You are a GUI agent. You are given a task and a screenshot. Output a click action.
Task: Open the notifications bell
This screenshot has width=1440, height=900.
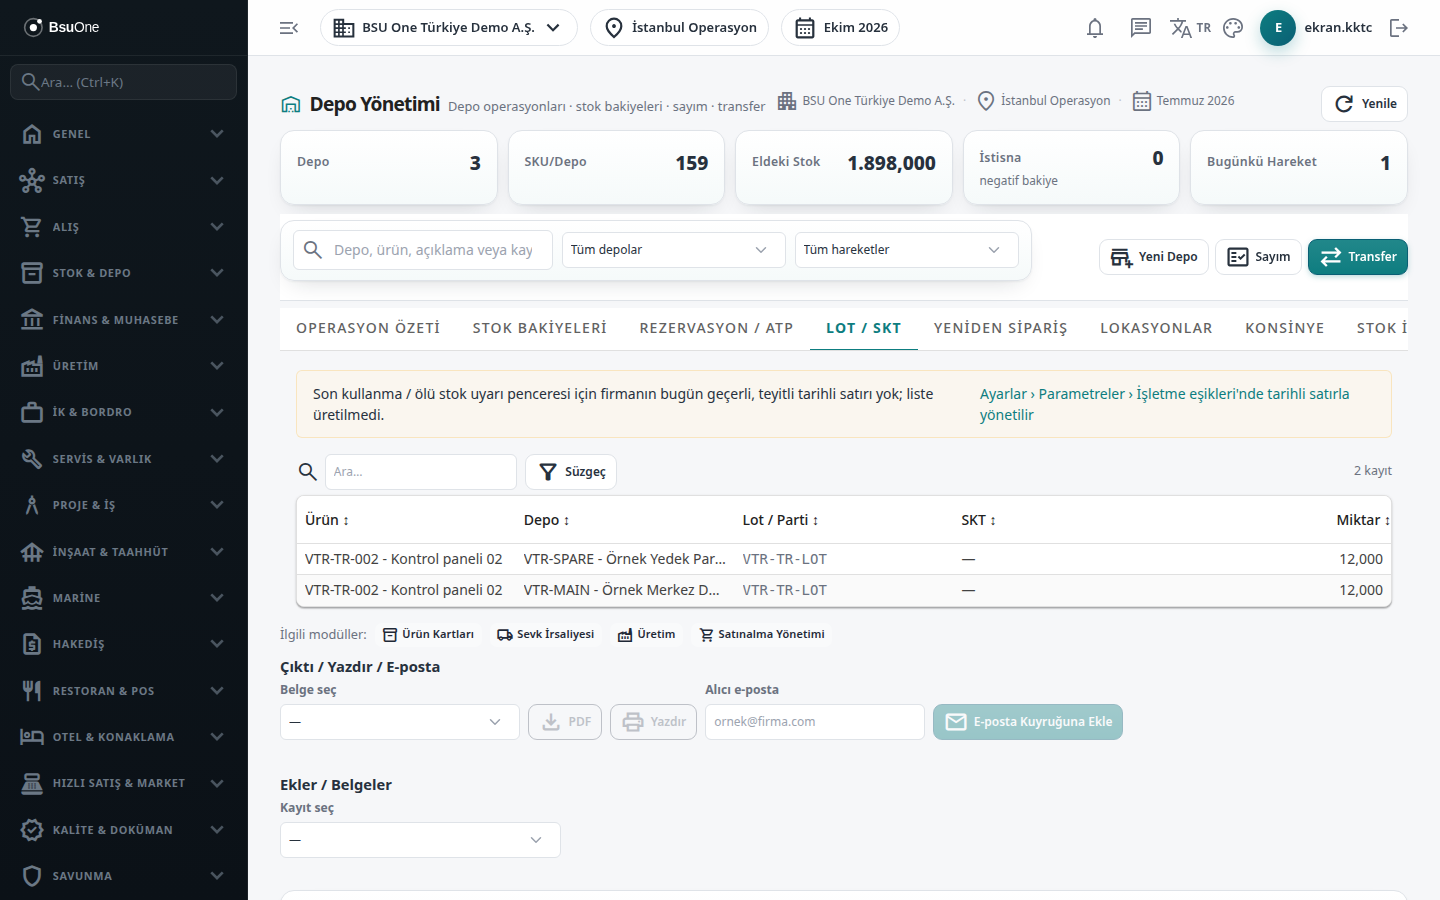[x=1095, y=28]
